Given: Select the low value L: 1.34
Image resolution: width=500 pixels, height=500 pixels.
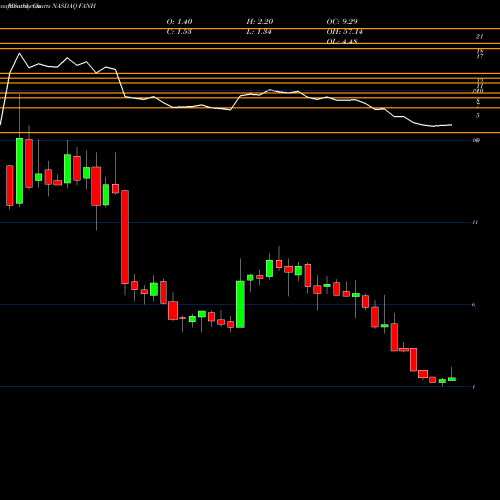Looking at the screenshot, I should 259,32.
